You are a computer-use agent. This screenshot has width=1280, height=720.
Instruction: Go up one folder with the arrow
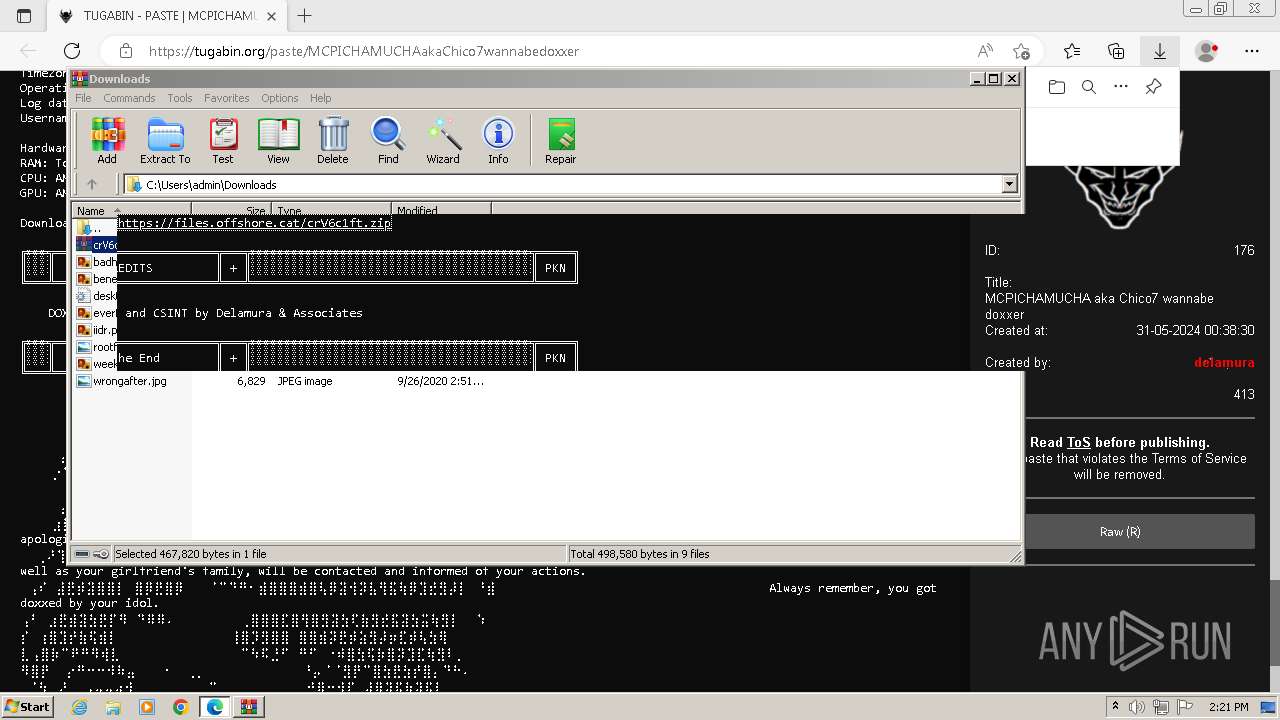point(92,184)
